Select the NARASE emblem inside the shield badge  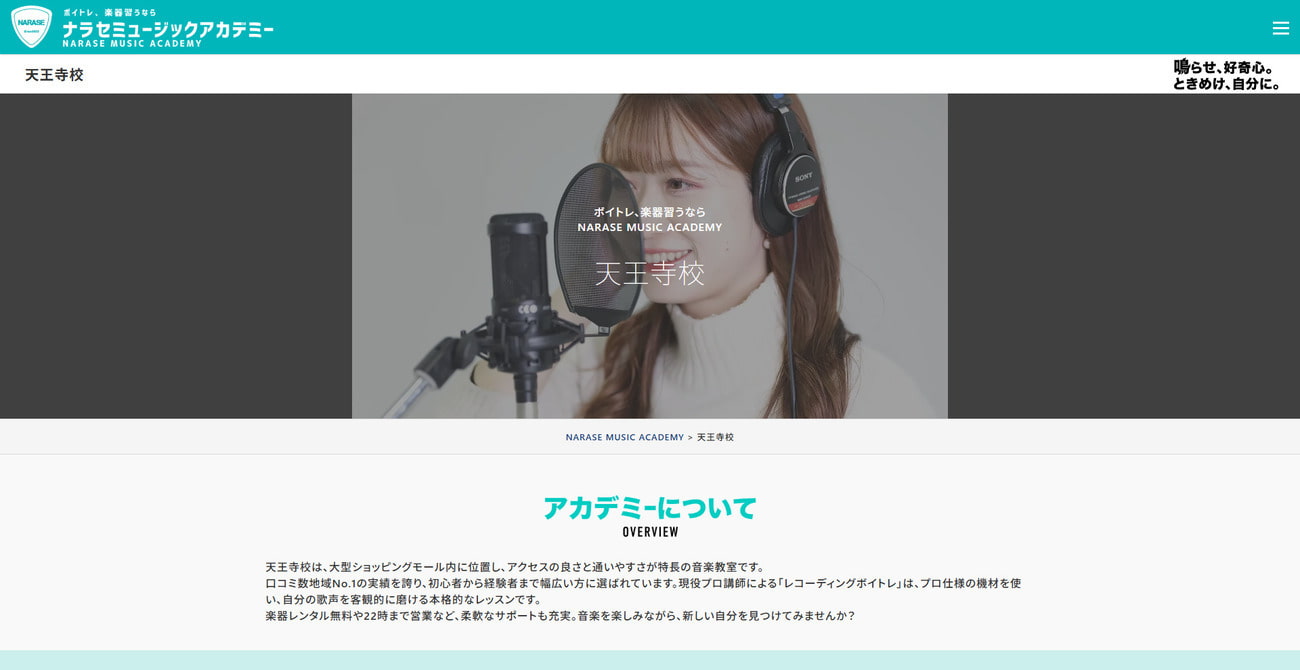30,22
